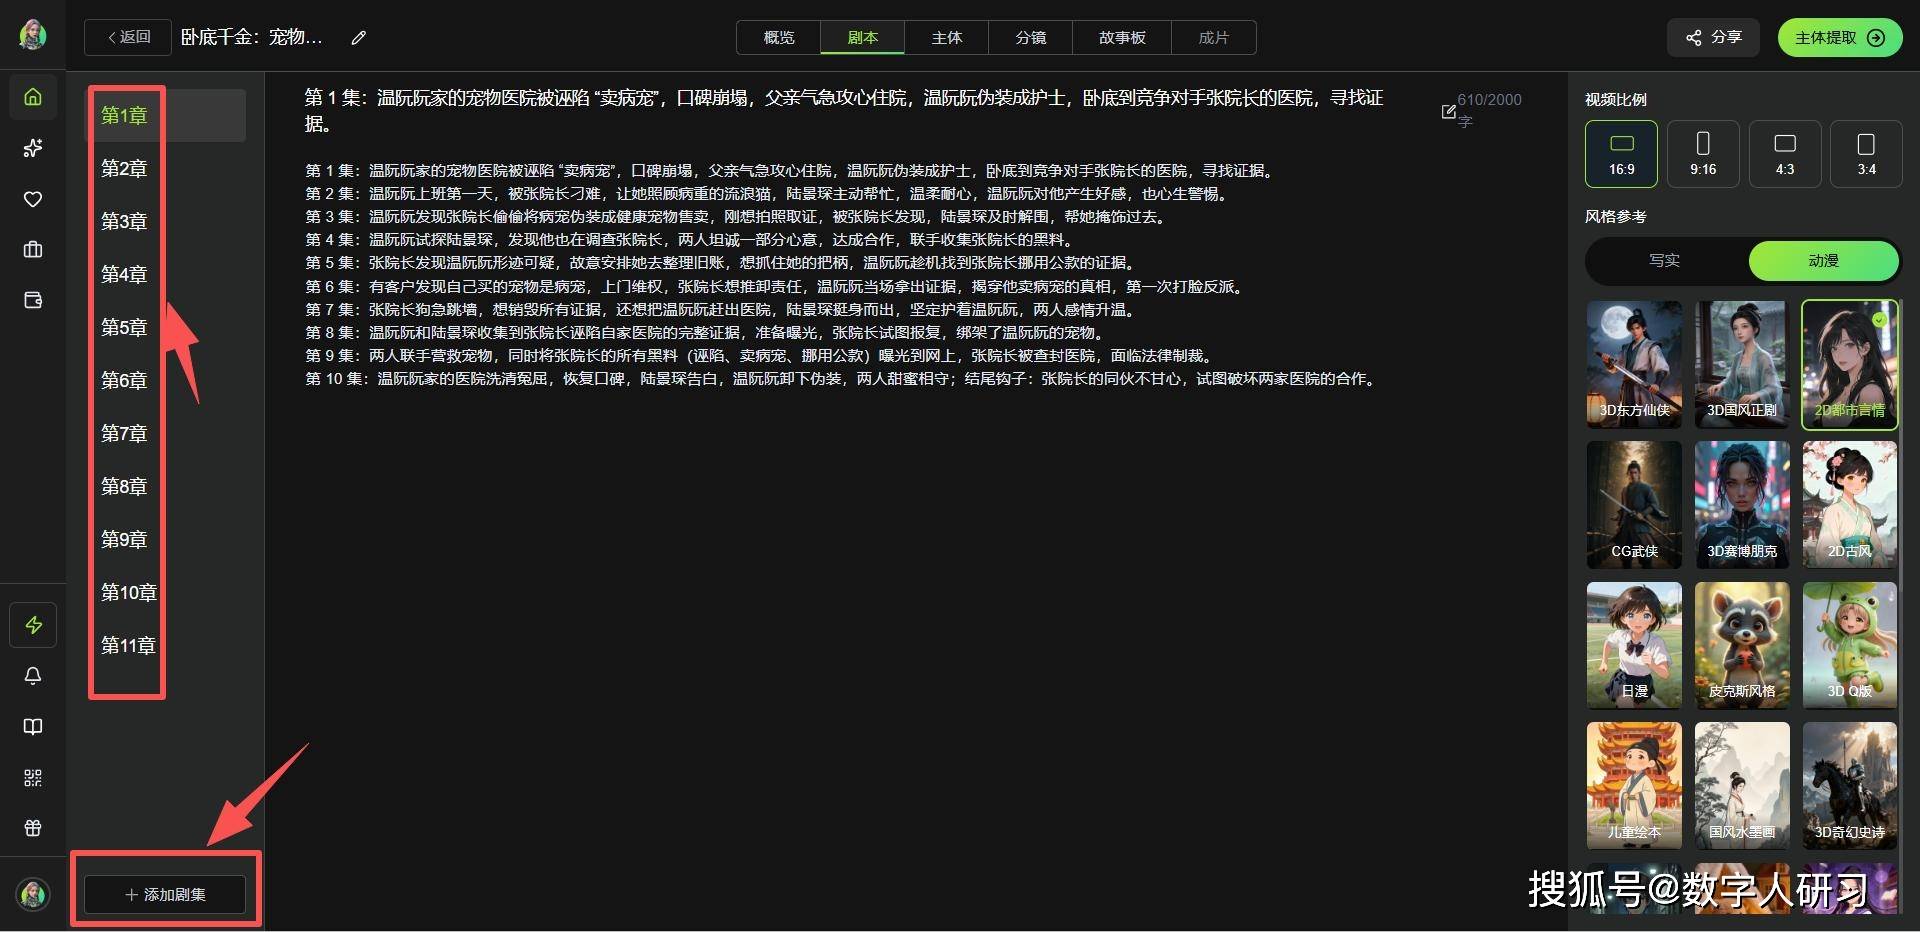Viewport: 1920px width, 932px height.
Task: Switch to the 分镜 storyboard-shots tab
Action: [x=1030, y=38]
